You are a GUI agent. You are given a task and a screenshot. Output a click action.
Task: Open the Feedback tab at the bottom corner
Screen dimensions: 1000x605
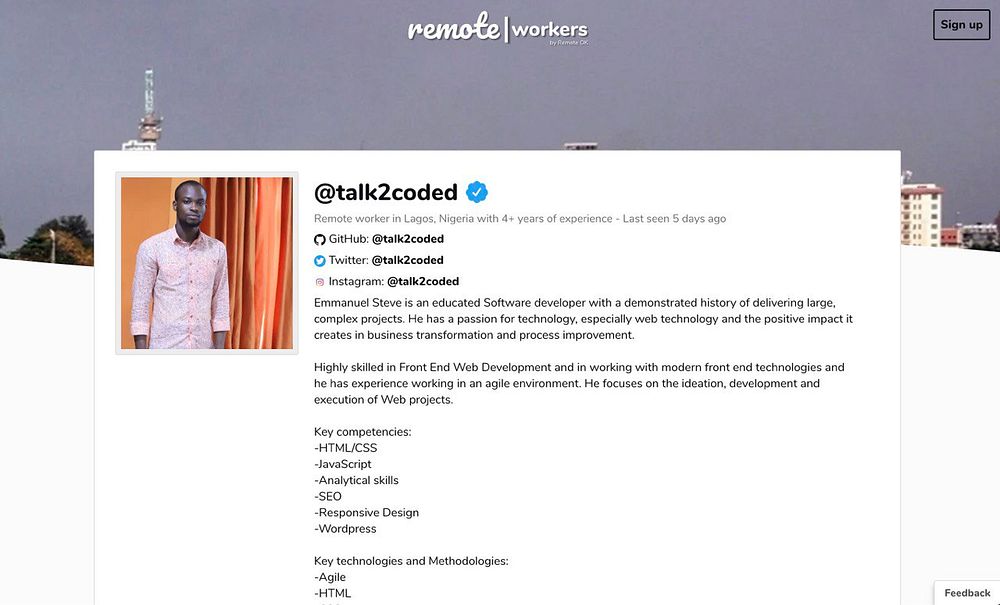pyautogui.click(x=966, y=593)
